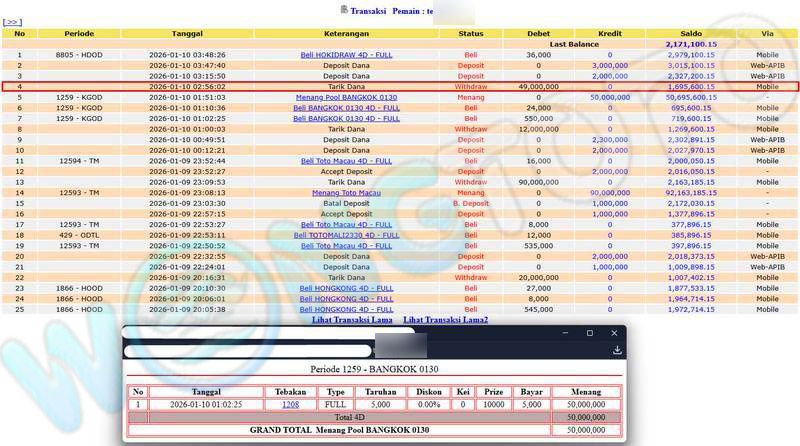
Task: Maximize the popup window
Action: point(589,333)
